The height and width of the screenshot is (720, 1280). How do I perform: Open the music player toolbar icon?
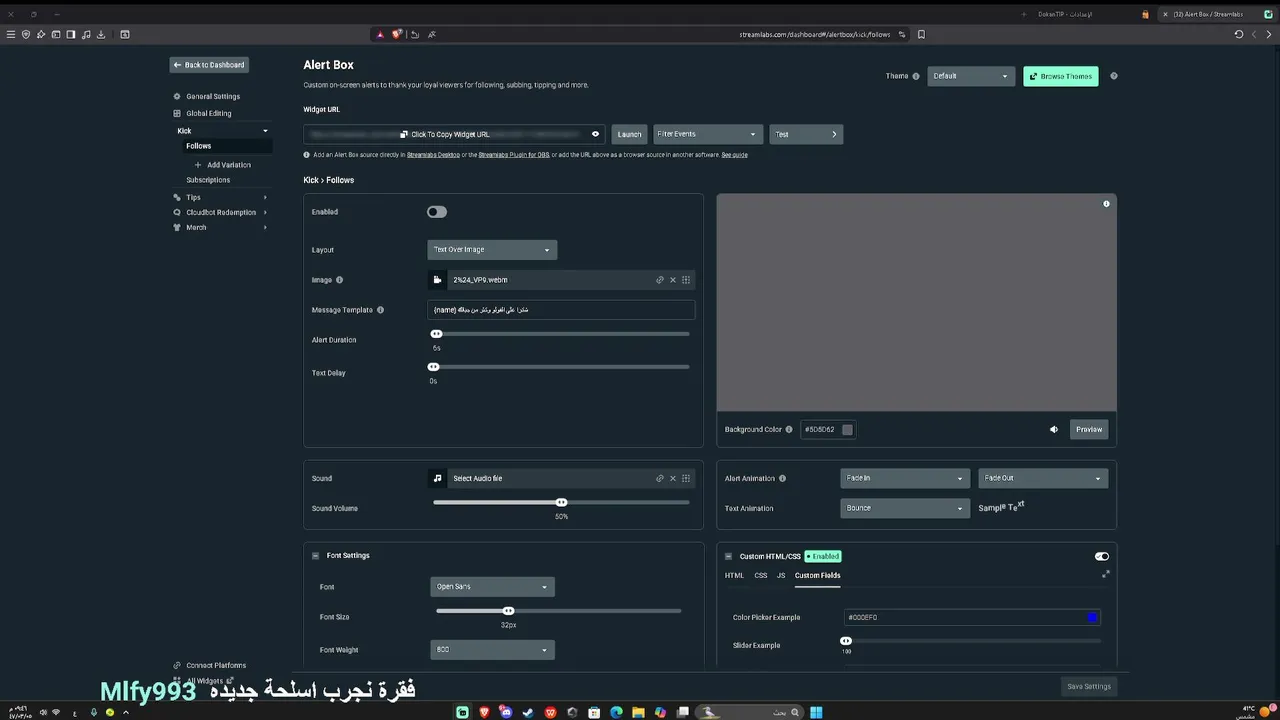pos(86,34)
